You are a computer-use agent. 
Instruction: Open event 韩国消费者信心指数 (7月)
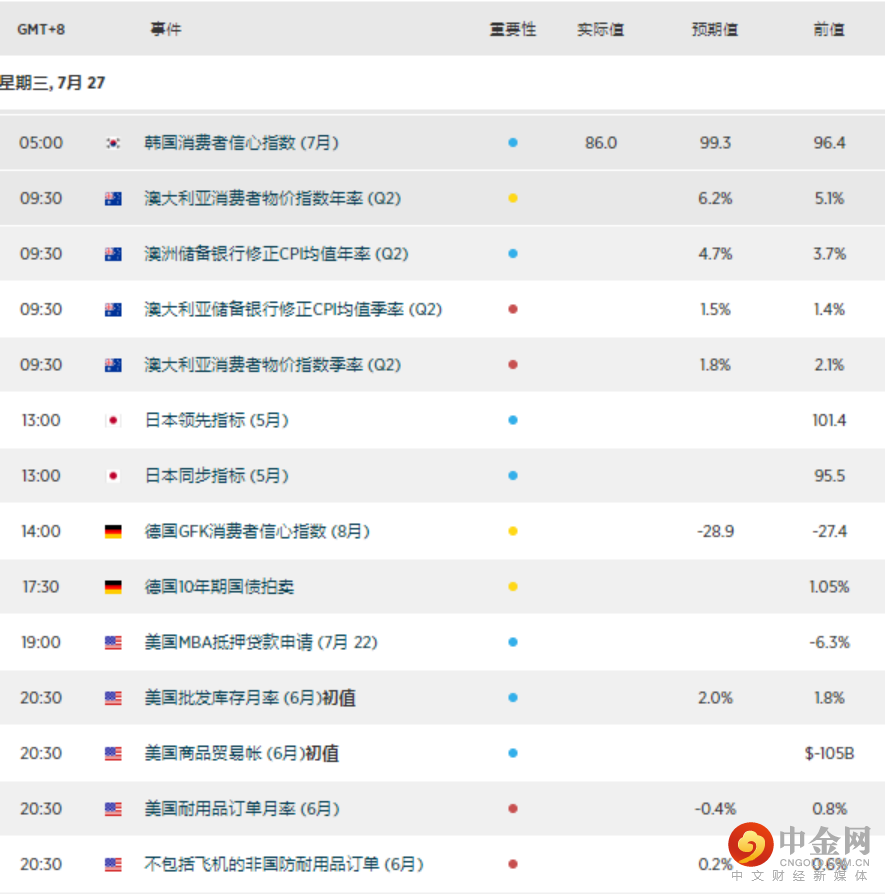[x=242, y=143]
